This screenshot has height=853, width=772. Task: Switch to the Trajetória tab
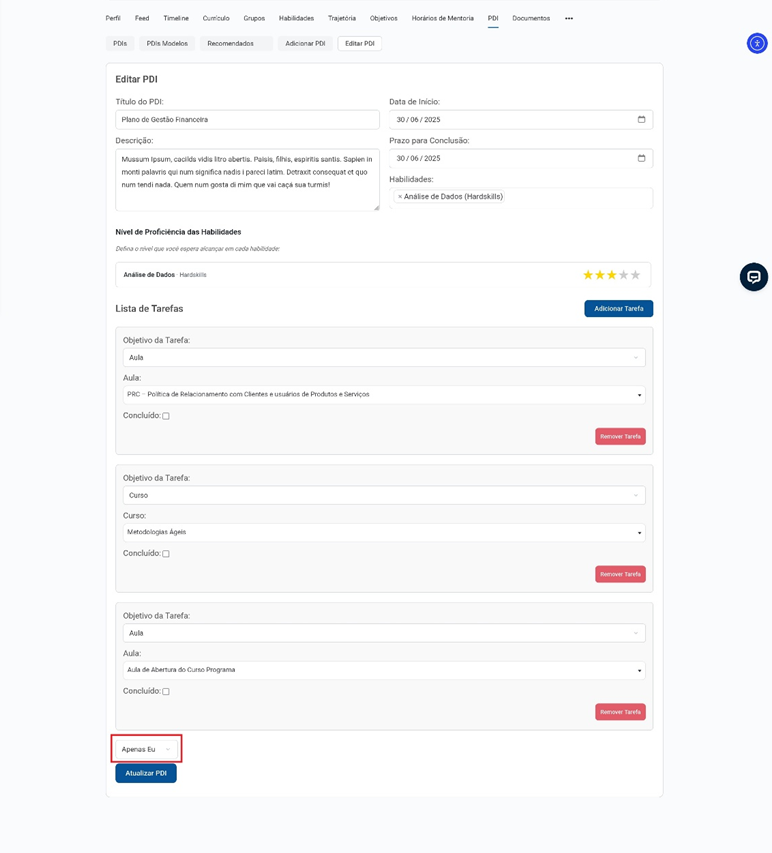click(x=342, y=18)
